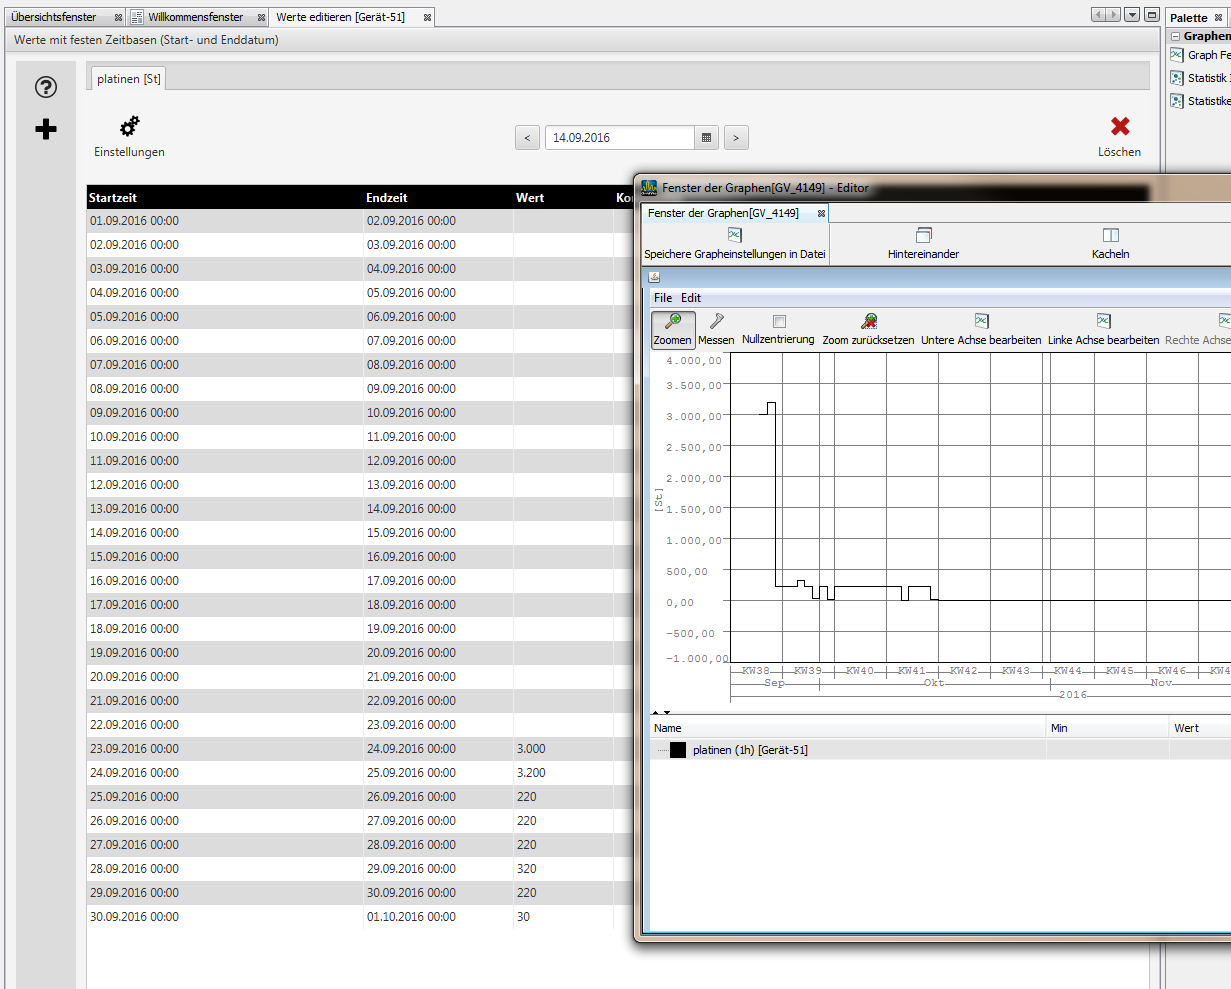
Task: Click the question mark help icon
Action: (46, 87)
